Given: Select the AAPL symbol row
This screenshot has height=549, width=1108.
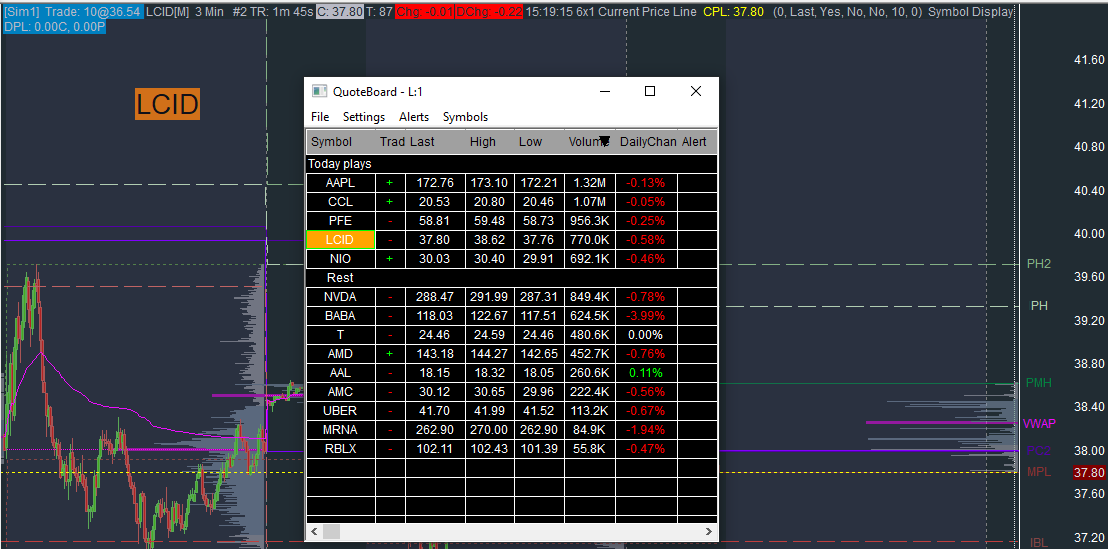Looking at the screenshot, I should point(512,183).
